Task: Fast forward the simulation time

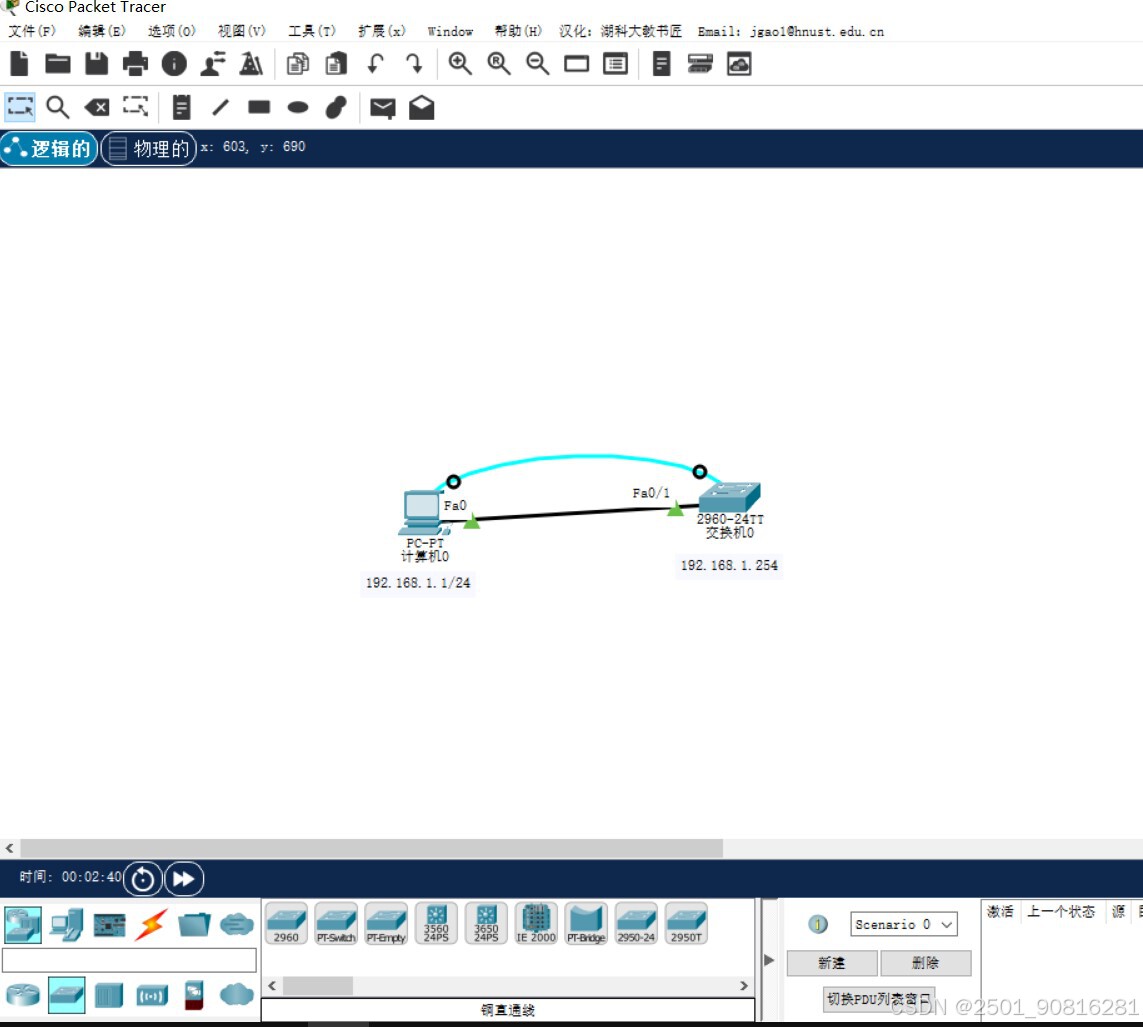Action: (184, 879)
